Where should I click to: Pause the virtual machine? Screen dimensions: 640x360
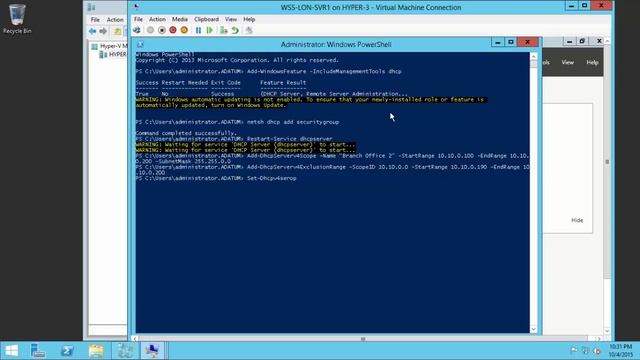[x=198, y=30]
